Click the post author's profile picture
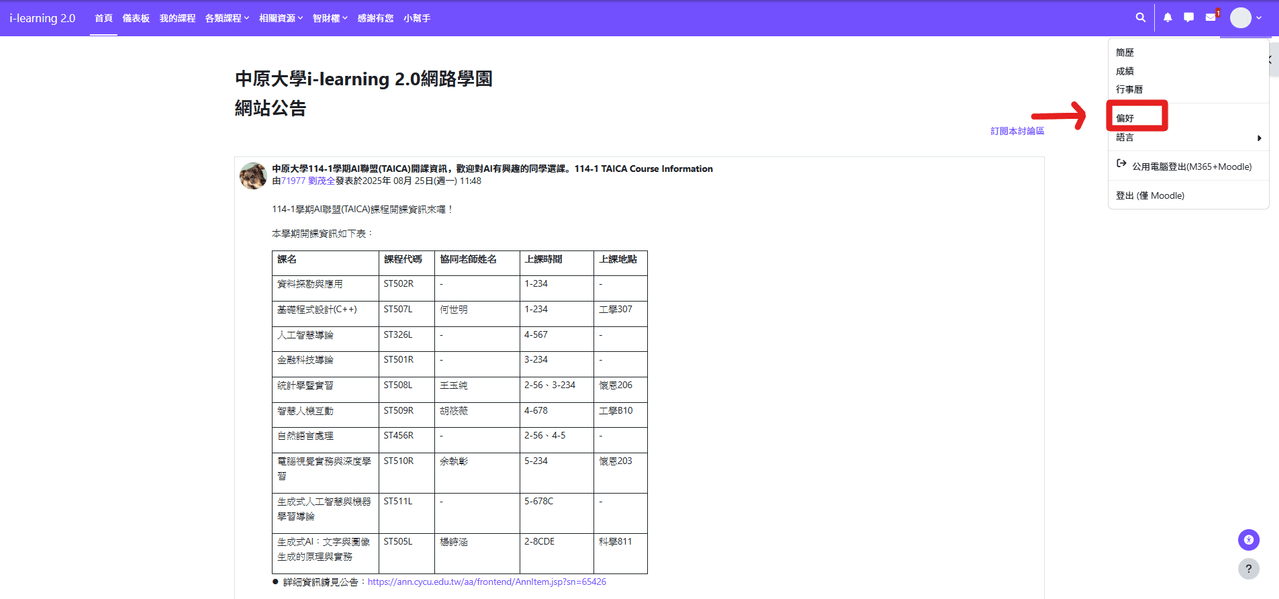This screenshot has width=1279, height=599. click(x=253, y=175)
